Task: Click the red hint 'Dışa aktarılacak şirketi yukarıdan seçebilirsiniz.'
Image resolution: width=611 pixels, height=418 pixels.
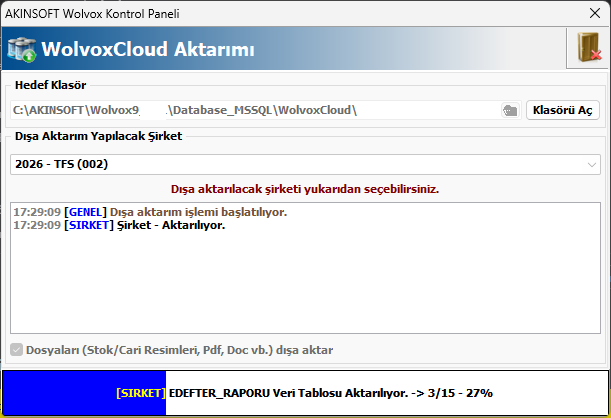Action: [x=305, y=189]
